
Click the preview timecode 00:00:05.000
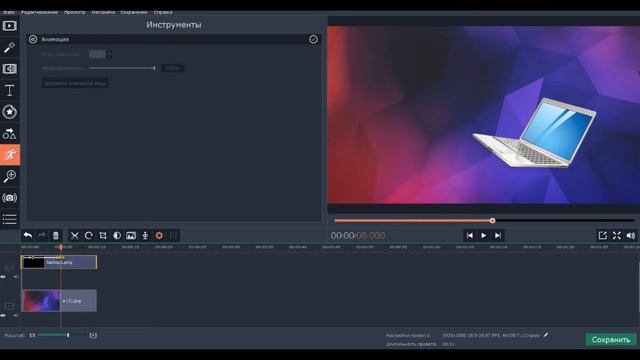click(358, 236)
